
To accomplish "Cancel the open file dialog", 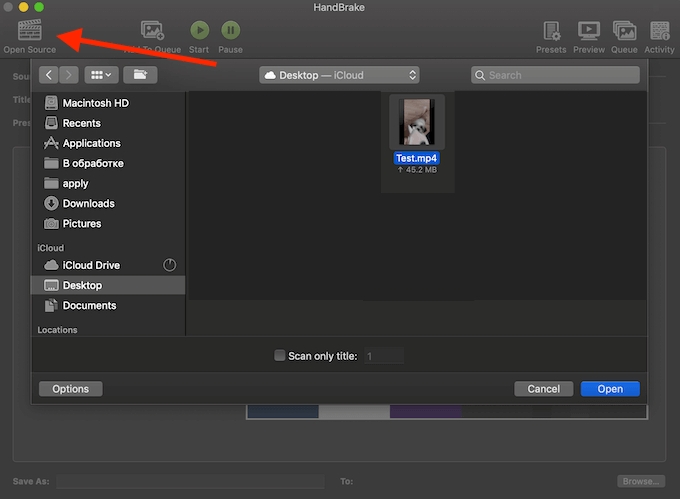I will 543,389.
